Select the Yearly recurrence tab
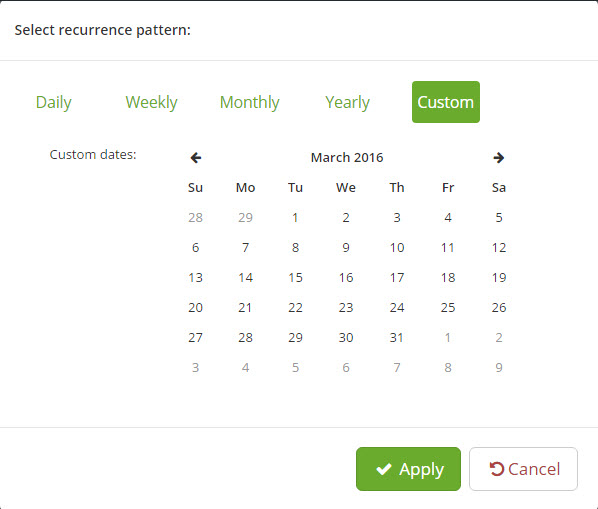This screenshot has width=598, height=509. pyautogui.click(x=347, y=102)
